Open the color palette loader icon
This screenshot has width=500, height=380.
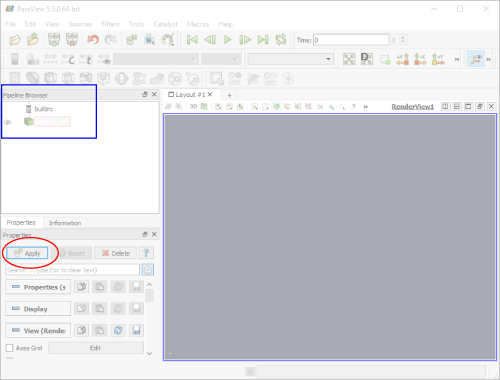pos(167,40)
